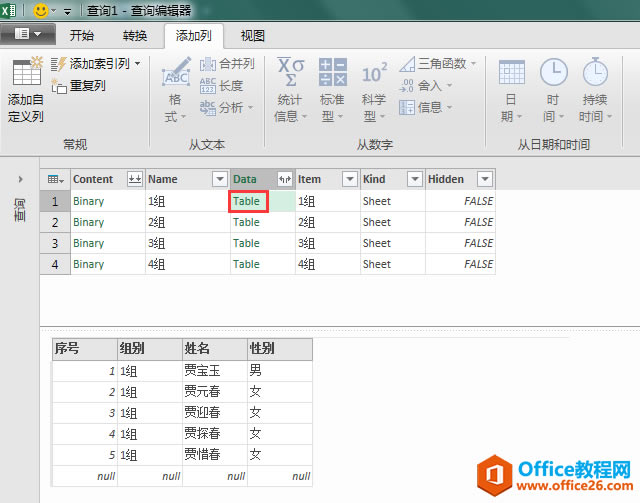Click the Binary link in row 1
Viewport: 640px width, 503px height.
89,201
